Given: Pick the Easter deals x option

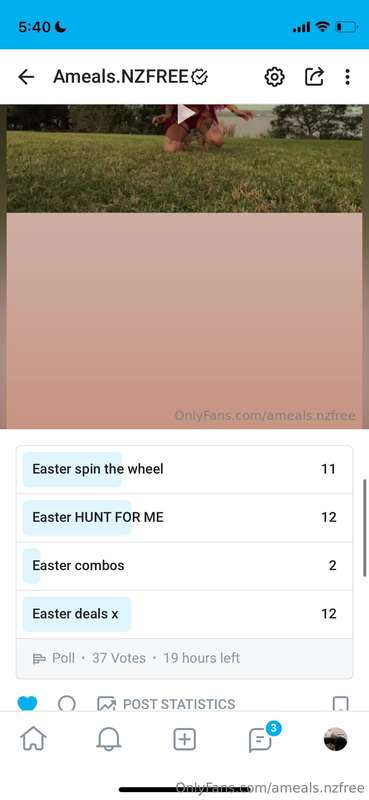Looking at the screenshot, I should pos(184,614).
